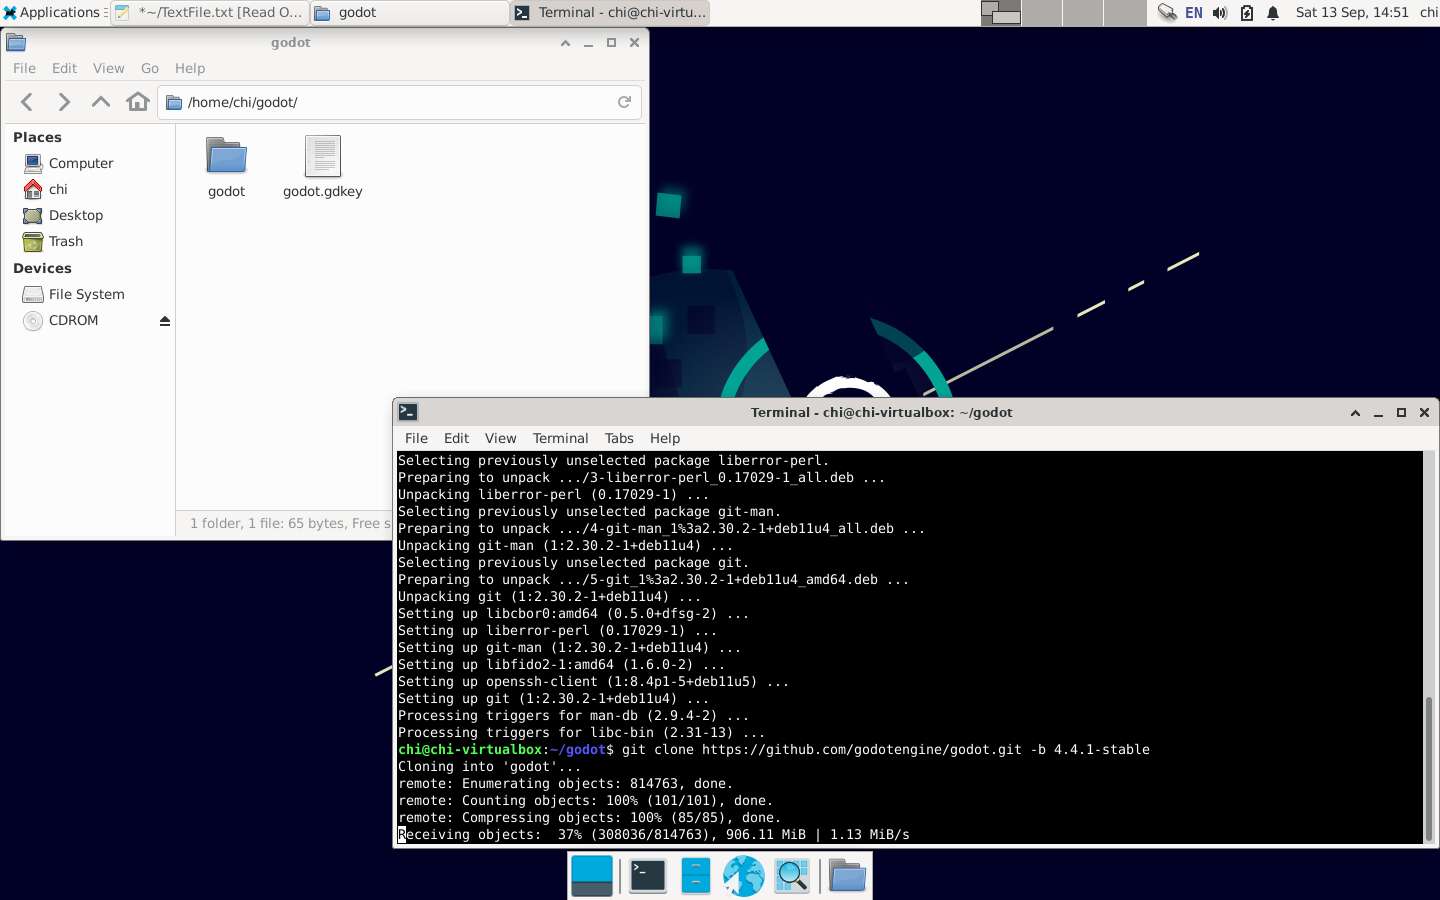Image resolution: width=1440 pixels, height=900 pixels.
Task: Roll up the Terminal window with arrow button
Action: [x=1355, y=412]
